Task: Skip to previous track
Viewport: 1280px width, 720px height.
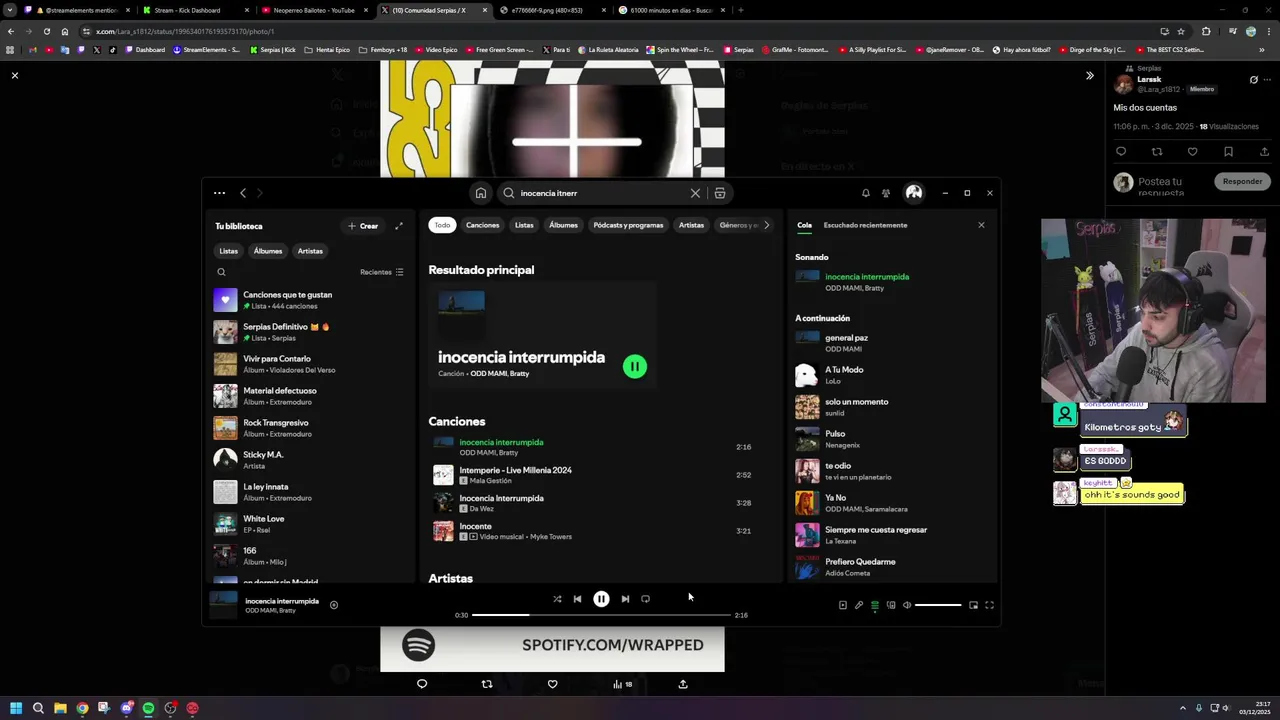Action: click(x=577, y=599)
